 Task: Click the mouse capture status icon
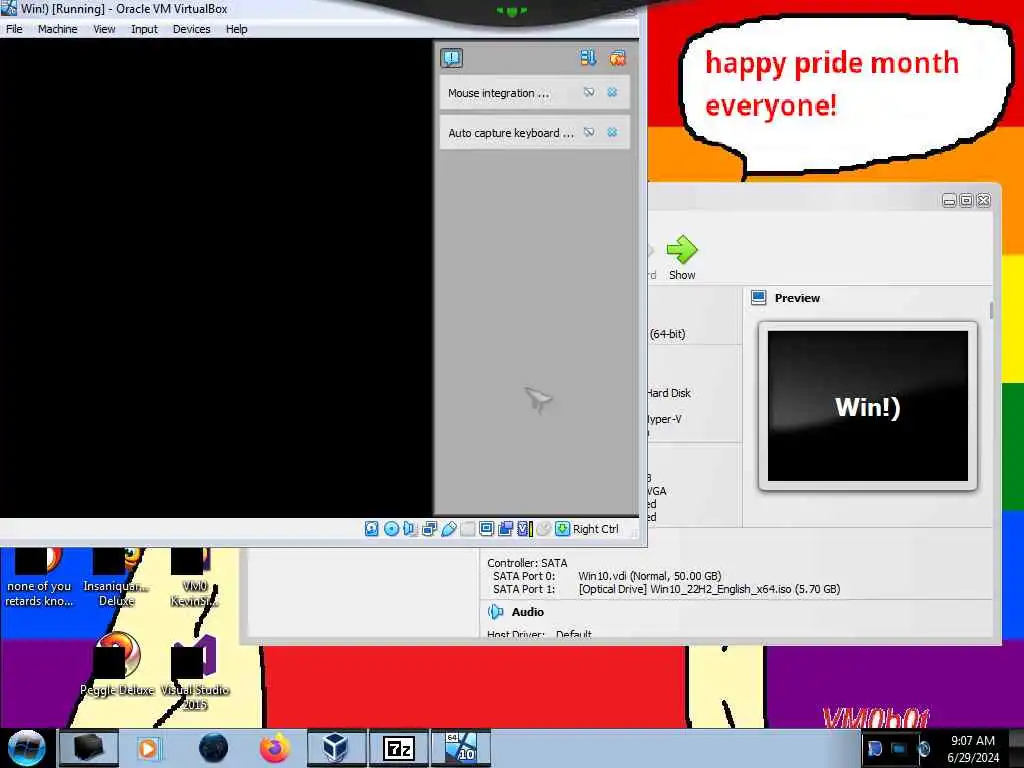pyautogui.click(x=543, y=529)
